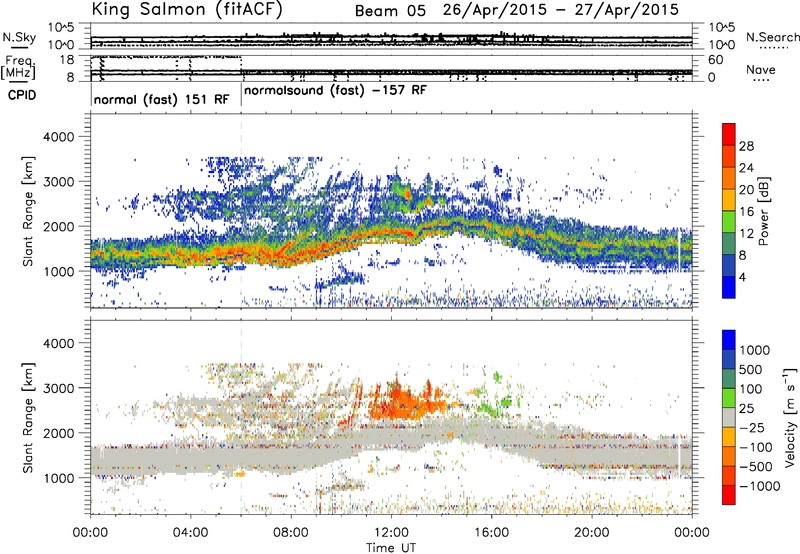Click the '28' power colorbar tick

pyautogui.click(x=746, y=146)
